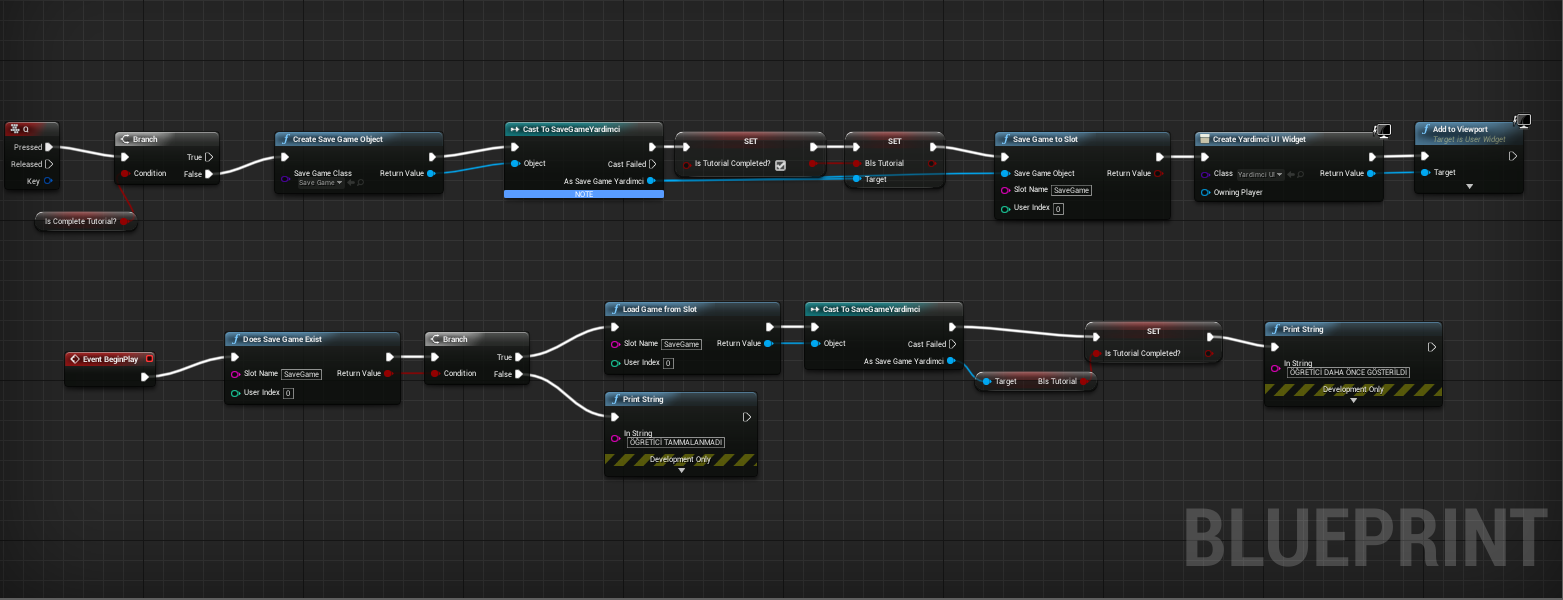The image size is (1563, 600).
Task: Click the use-selected arrow icon beside Yardimci UI class
Action: point(1289,174)
